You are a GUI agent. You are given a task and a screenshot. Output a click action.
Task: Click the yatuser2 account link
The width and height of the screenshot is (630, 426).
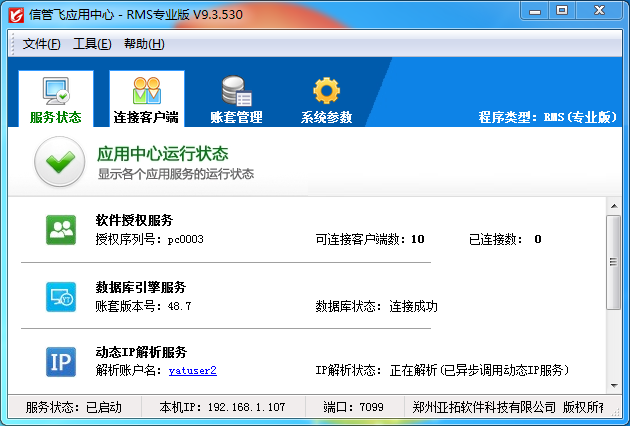pyautogui.click(x=193, y=370)
